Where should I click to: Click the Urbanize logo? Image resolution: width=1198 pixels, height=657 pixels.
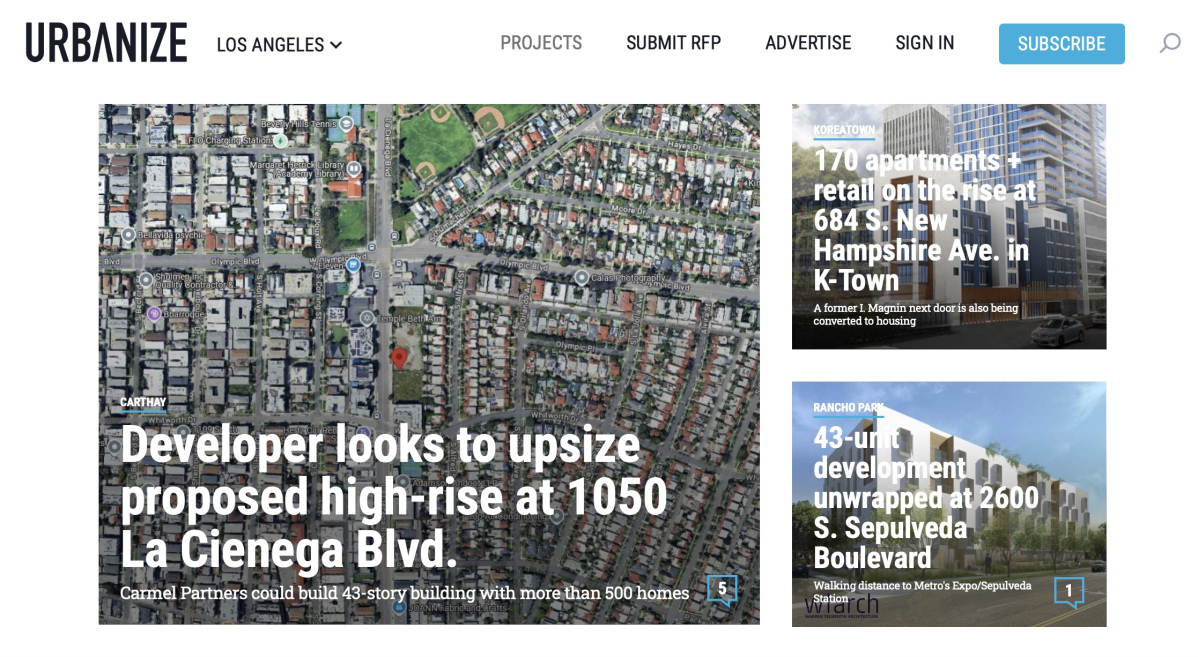click(106, 42)
